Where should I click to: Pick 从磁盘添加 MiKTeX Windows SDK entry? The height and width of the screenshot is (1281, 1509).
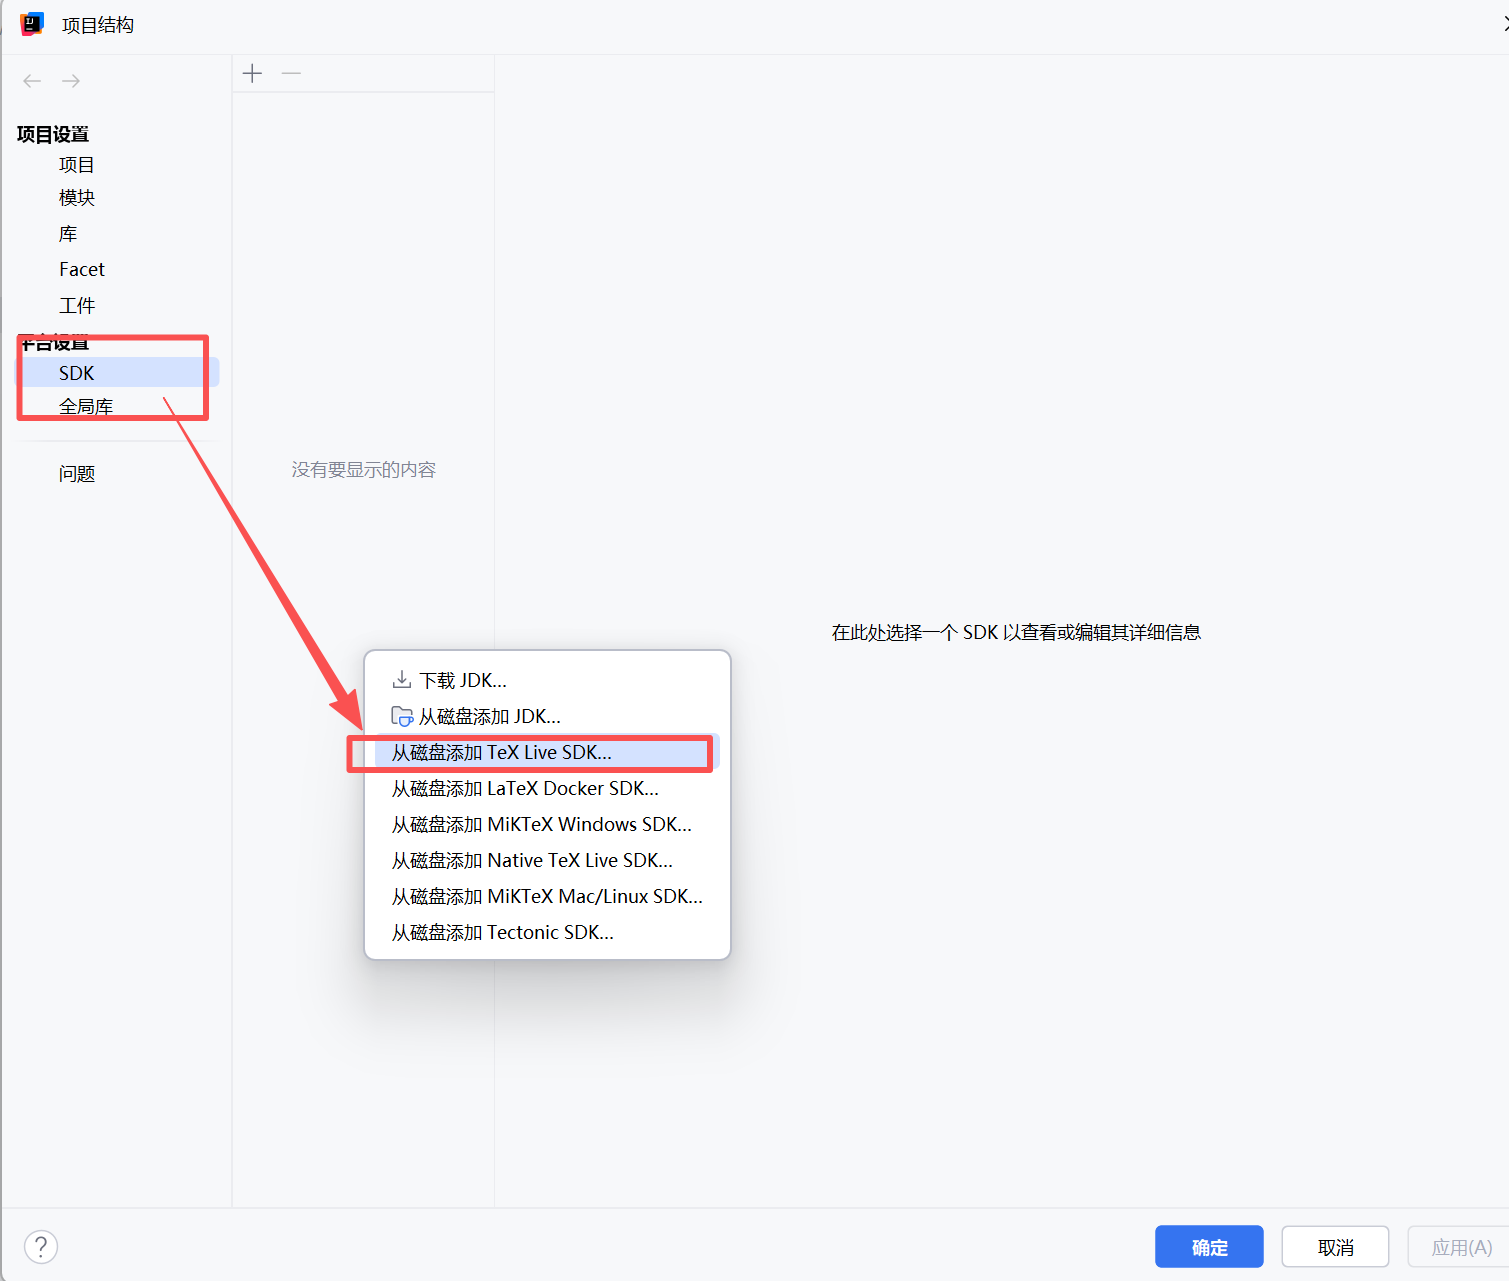pos(541,824)
